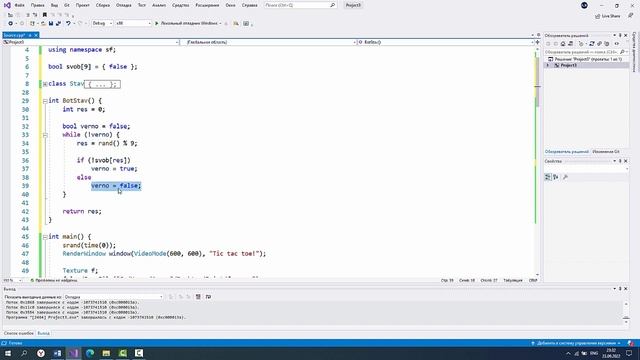Open the Debug configuration dropdown

pyautogui.click(x=102, y=24)
